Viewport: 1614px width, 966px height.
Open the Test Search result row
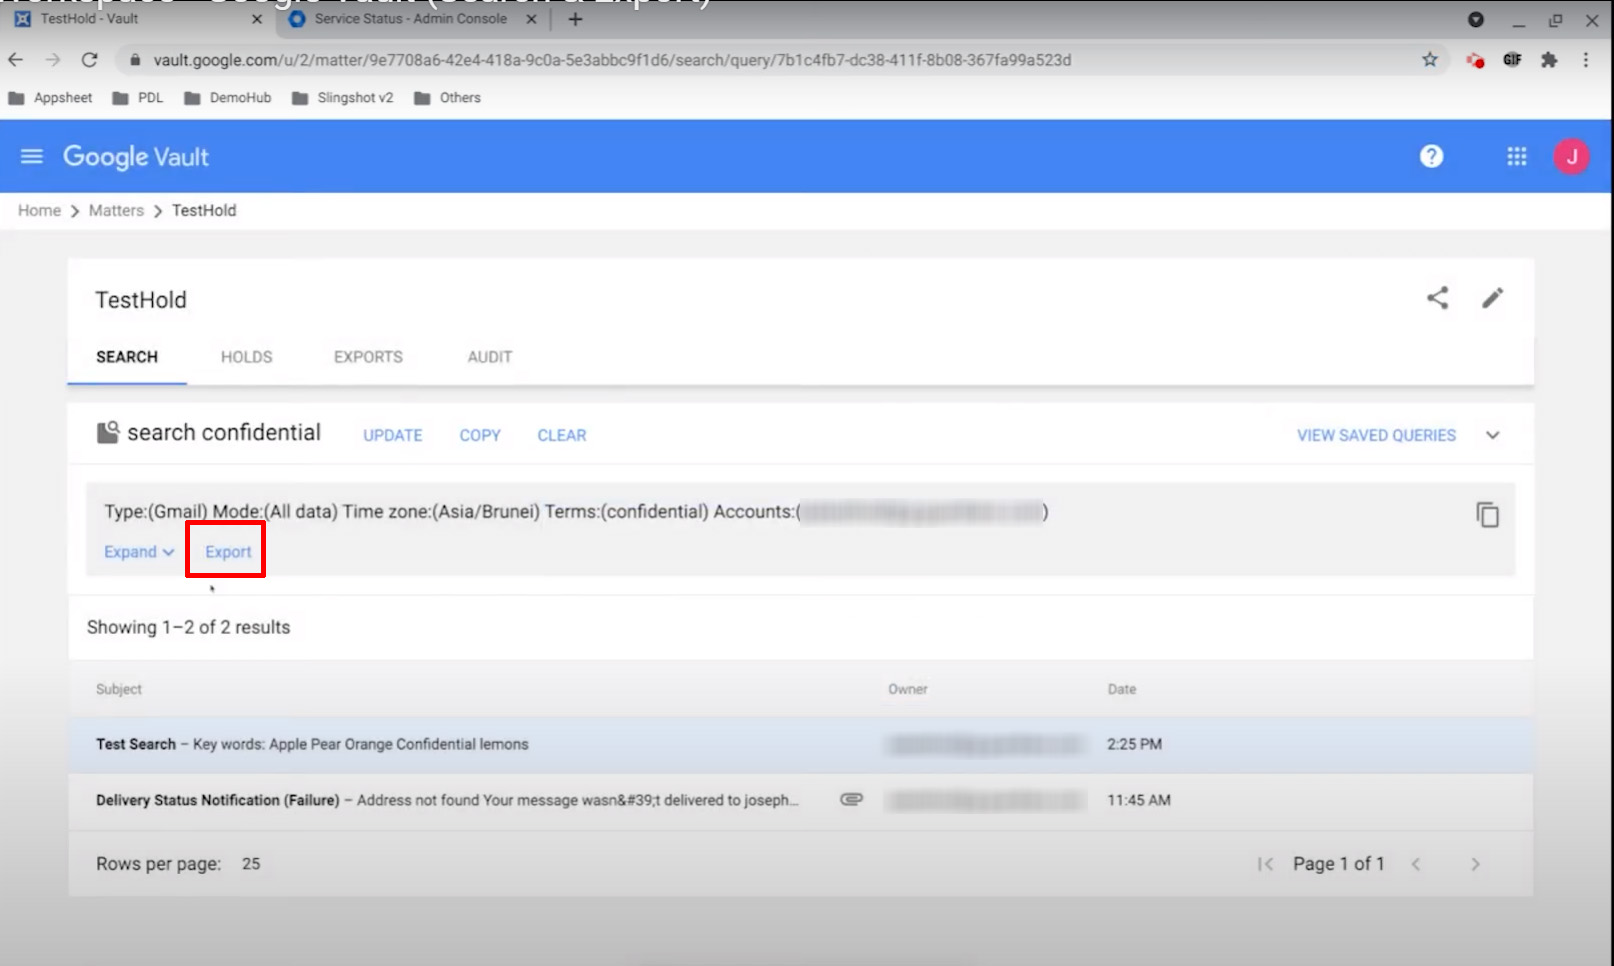(800, 744)
